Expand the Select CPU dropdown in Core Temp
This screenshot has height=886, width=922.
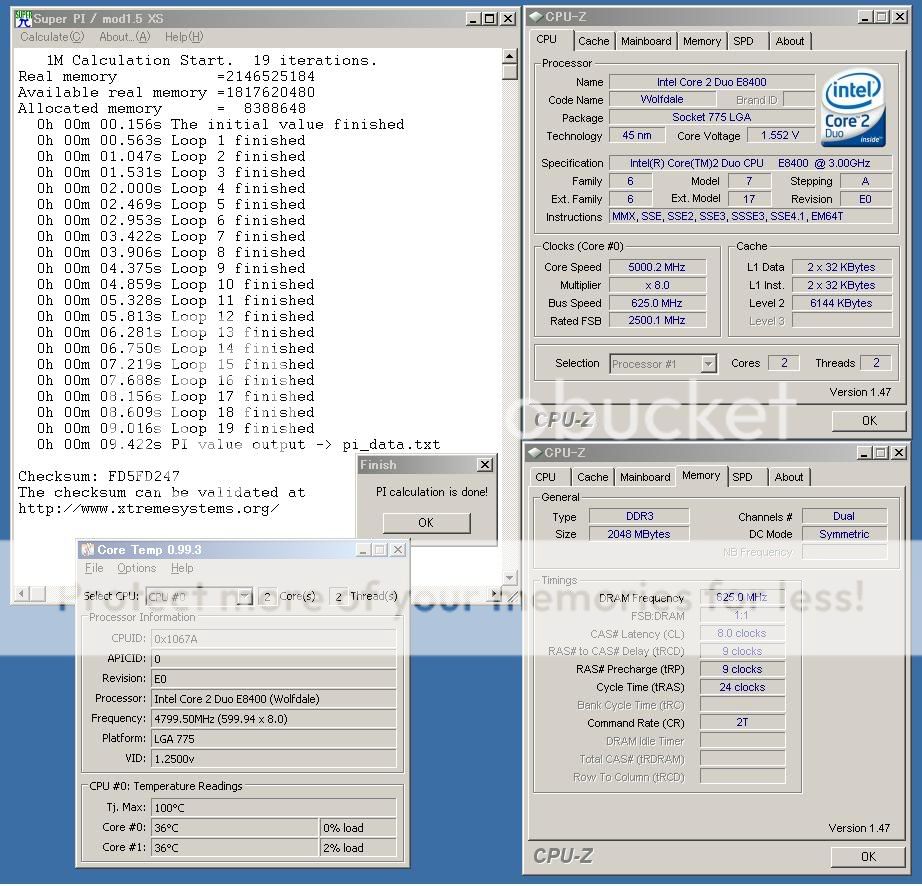(245, 597)
